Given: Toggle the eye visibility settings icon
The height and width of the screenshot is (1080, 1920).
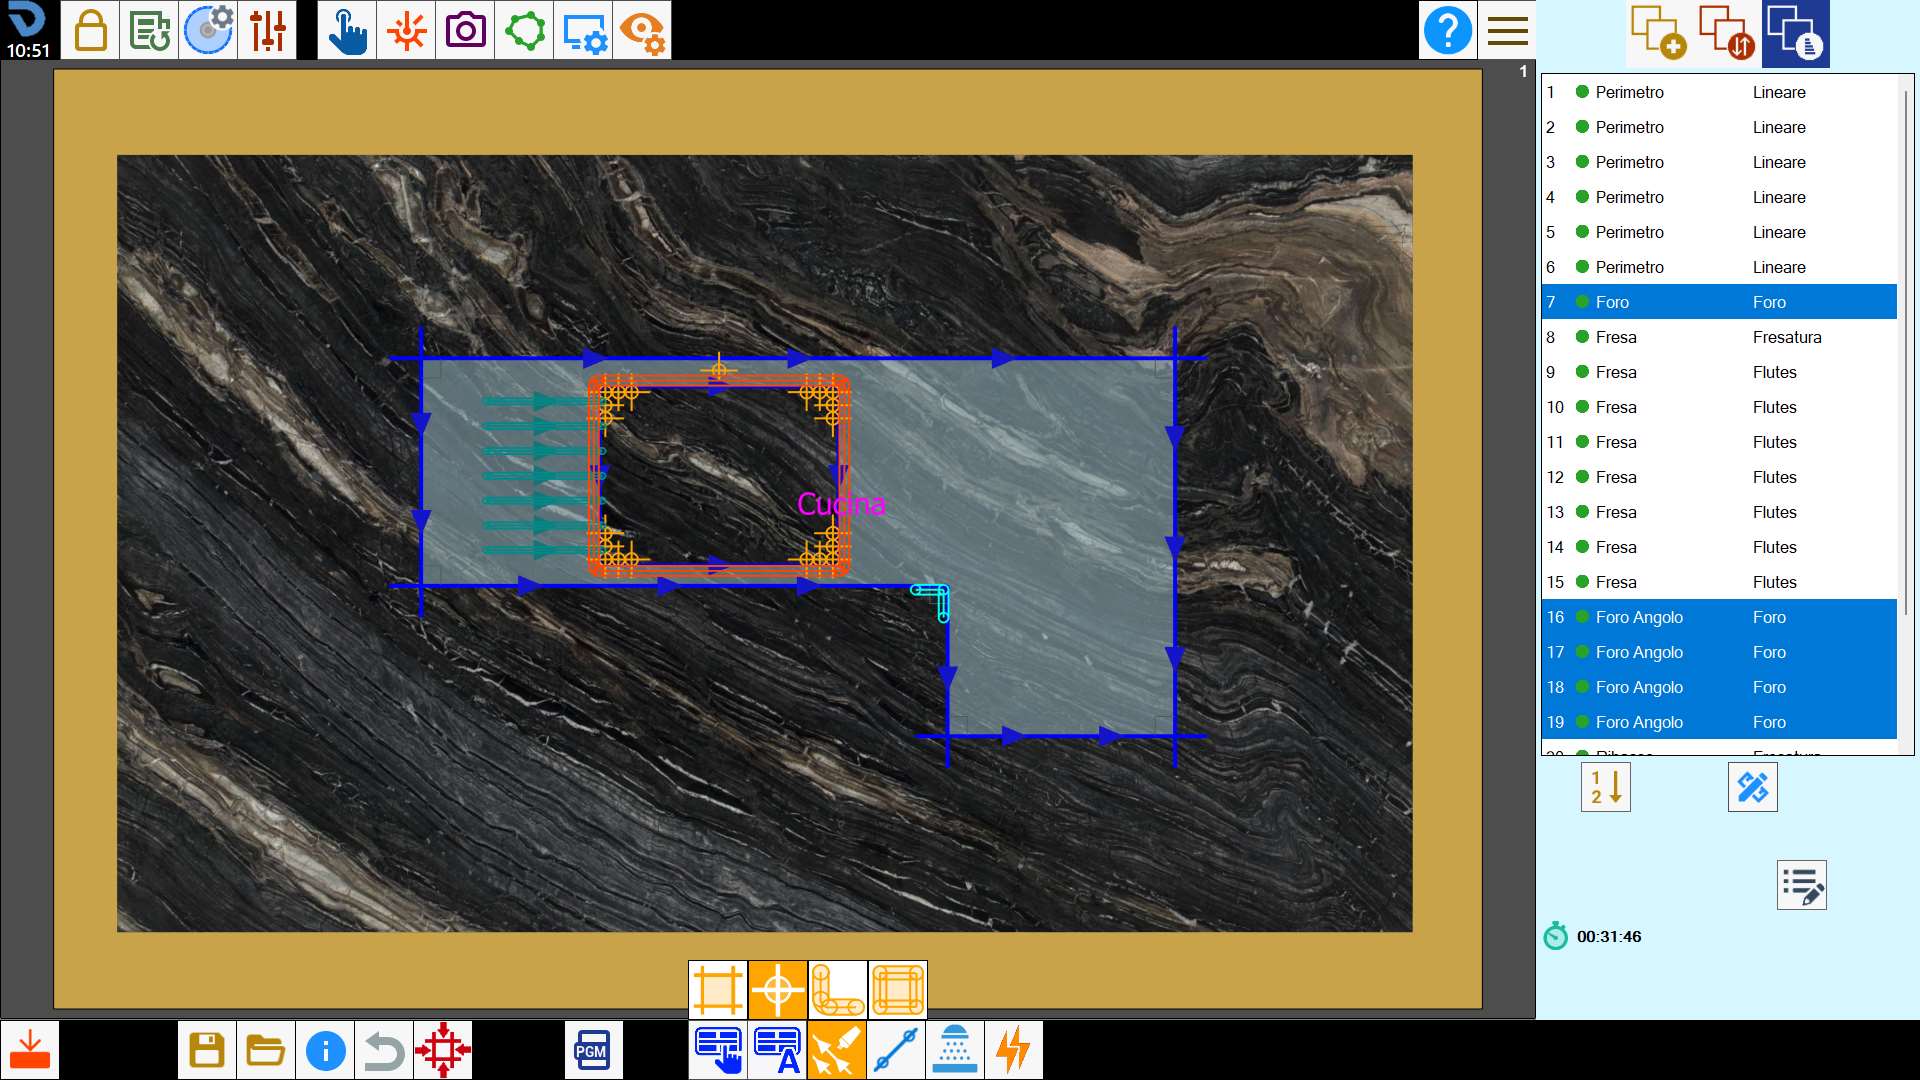Looking at the screenshot, I should click(x=642, y=30).
